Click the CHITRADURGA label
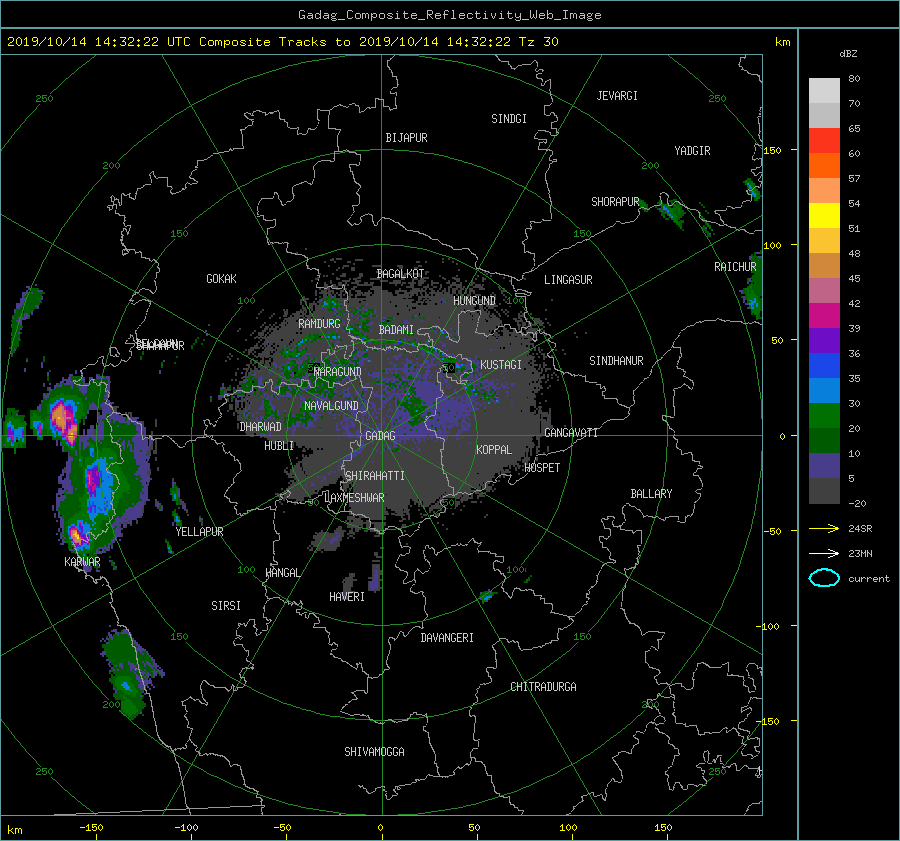 tap(544, 687)
